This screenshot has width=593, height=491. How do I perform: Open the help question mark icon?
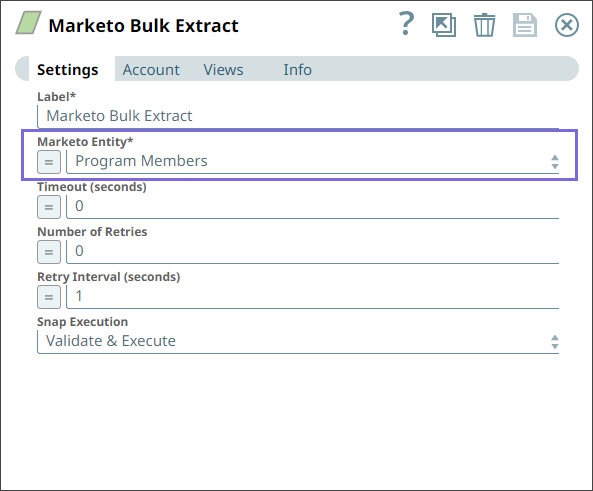(407, 24)
